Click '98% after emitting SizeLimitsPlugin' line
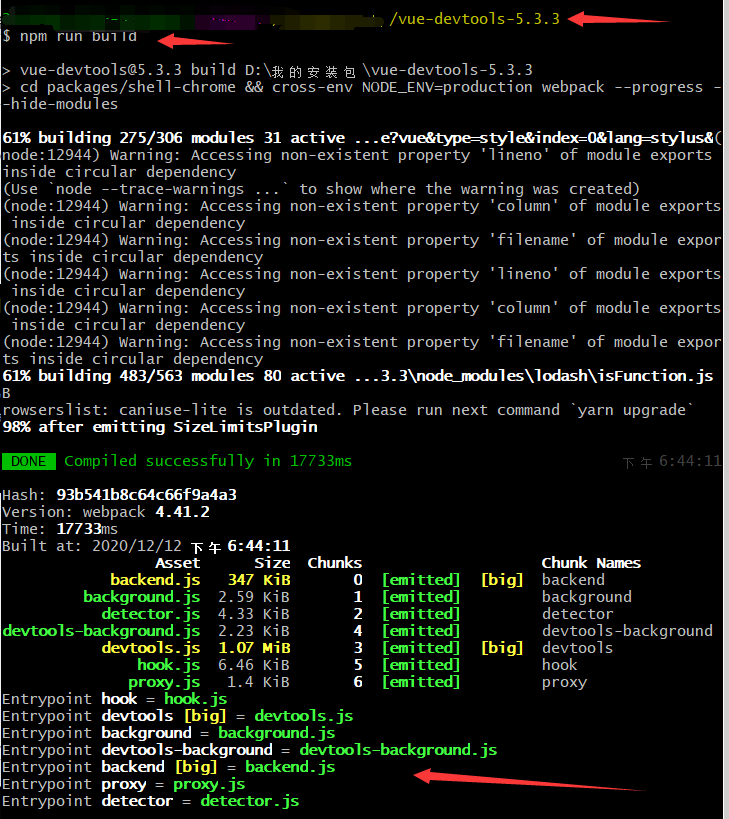The image size is (729, 819). (x=160, y=427)
